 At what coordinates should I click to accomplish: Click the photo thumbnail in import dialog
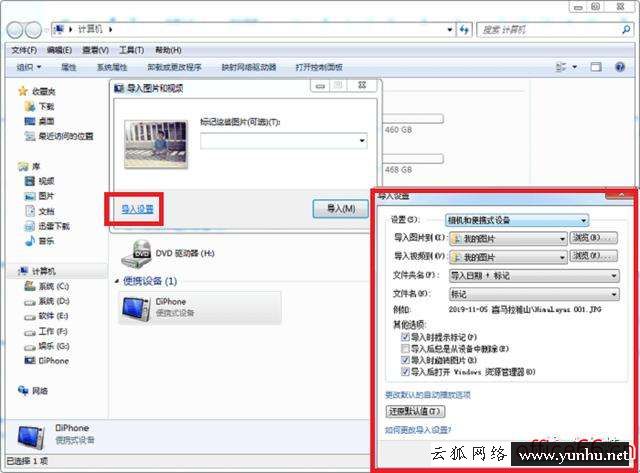point(156,144)
